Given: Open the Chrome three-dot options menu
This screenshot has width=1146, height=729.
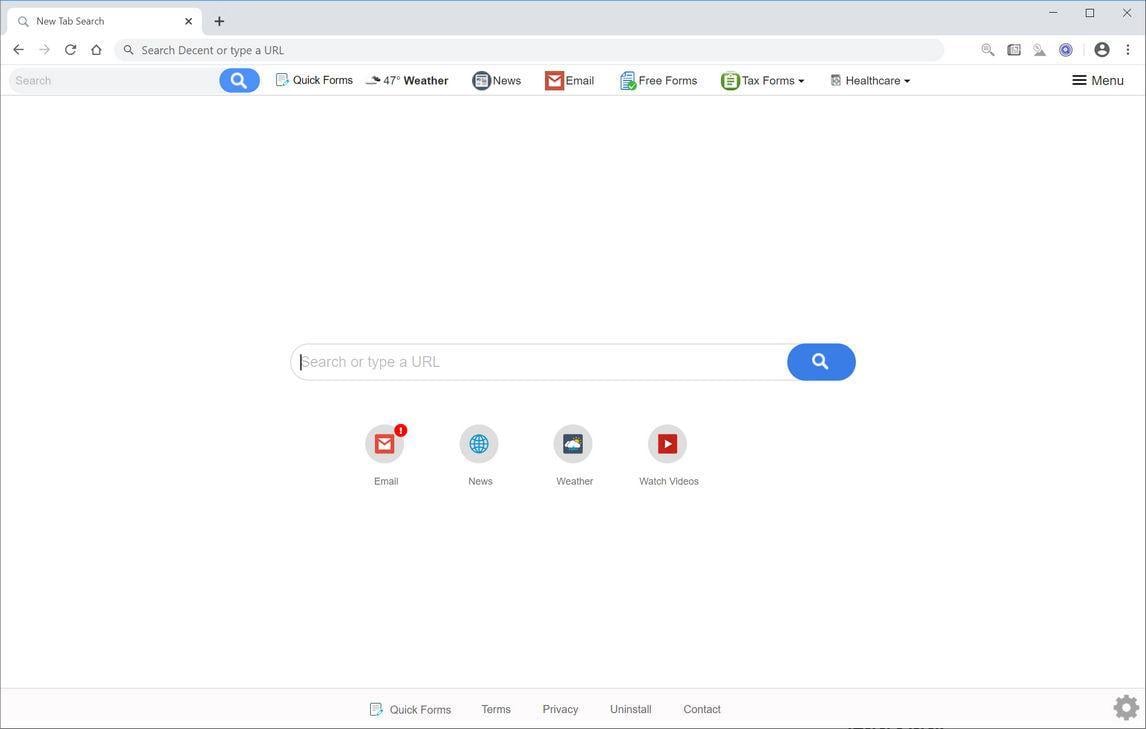Looking at the screenshot, I should point(1130,49).
